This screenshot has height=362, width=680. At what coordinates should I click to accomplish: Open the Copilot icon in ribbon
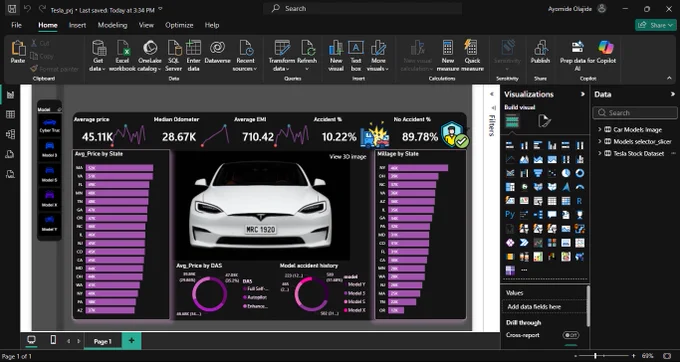tap(606, 47)
